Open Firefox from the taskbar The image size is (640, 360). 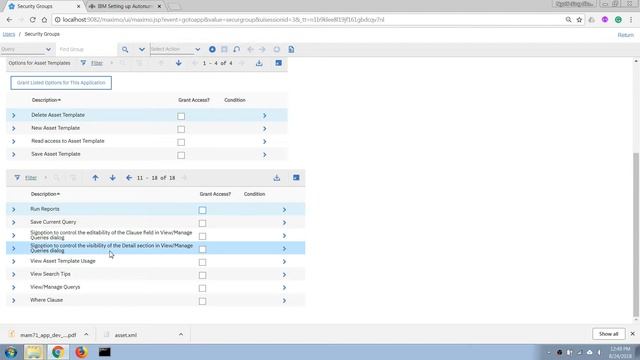click(81, 352)
